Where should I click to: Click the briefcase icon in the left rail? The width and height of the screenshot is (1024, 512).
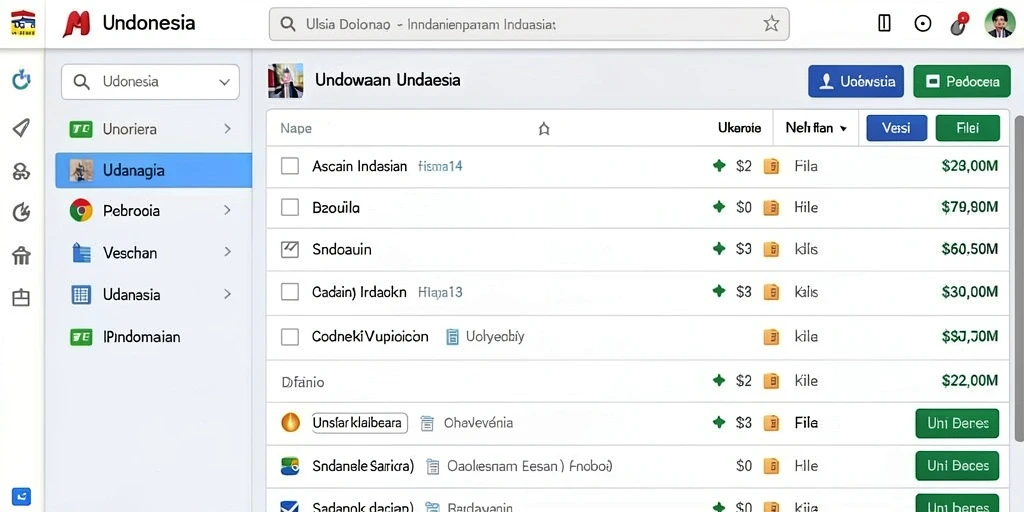(22, 298)
